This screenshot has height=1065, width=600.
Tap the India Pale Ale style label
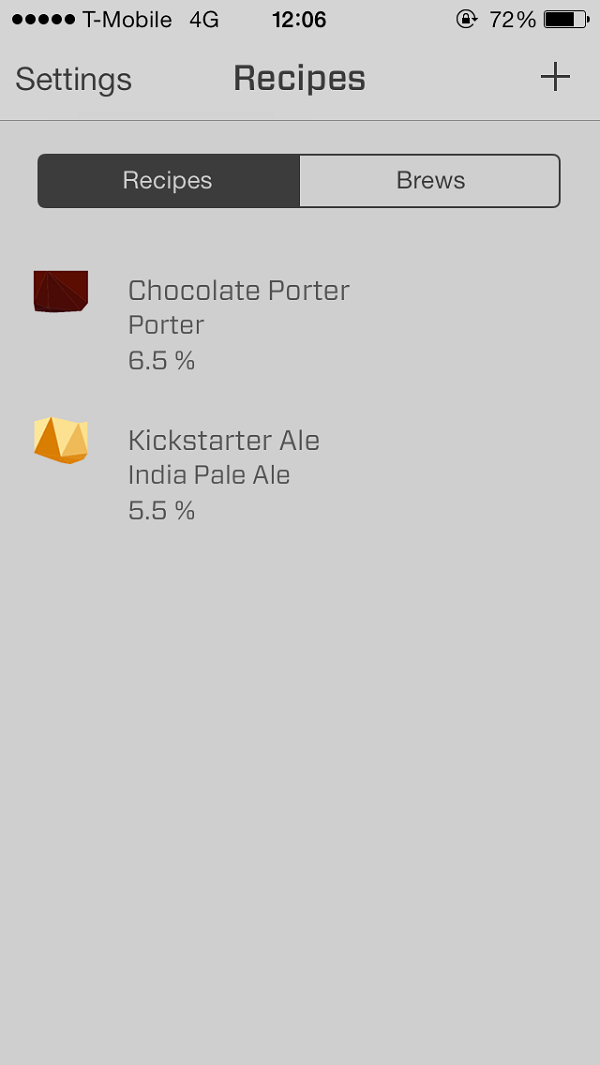(x=209, y=475)
